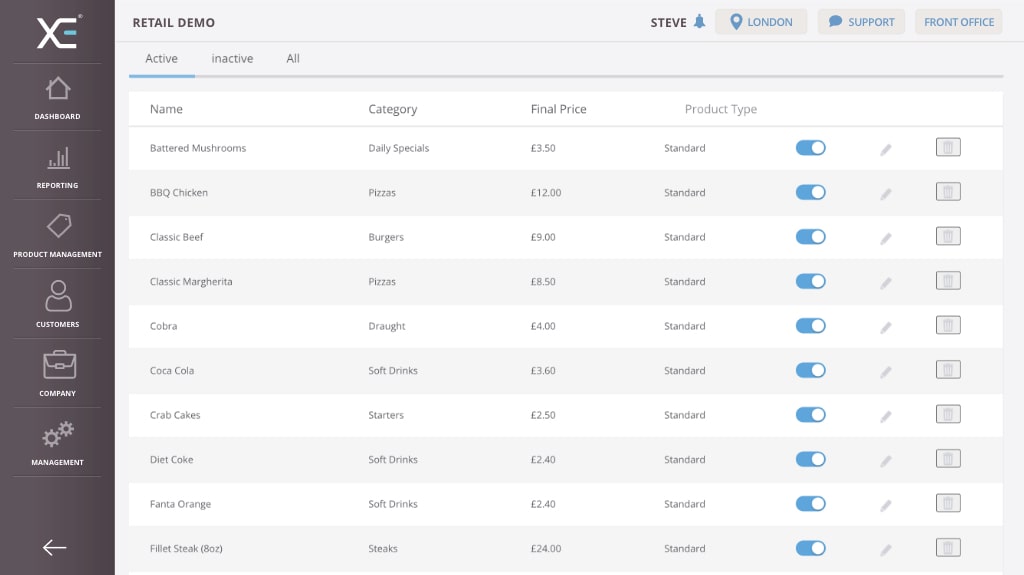1024x575 pixels.
Task: Toggle off Coca Cola product
Action: [x=811, y=370]
